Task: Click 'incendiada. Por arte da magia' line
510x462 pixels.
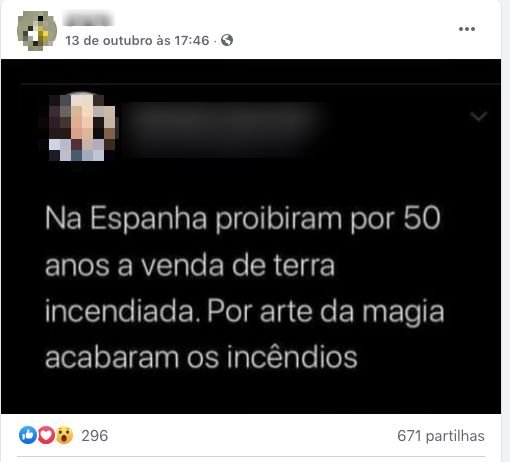Action: pos(245,312)
